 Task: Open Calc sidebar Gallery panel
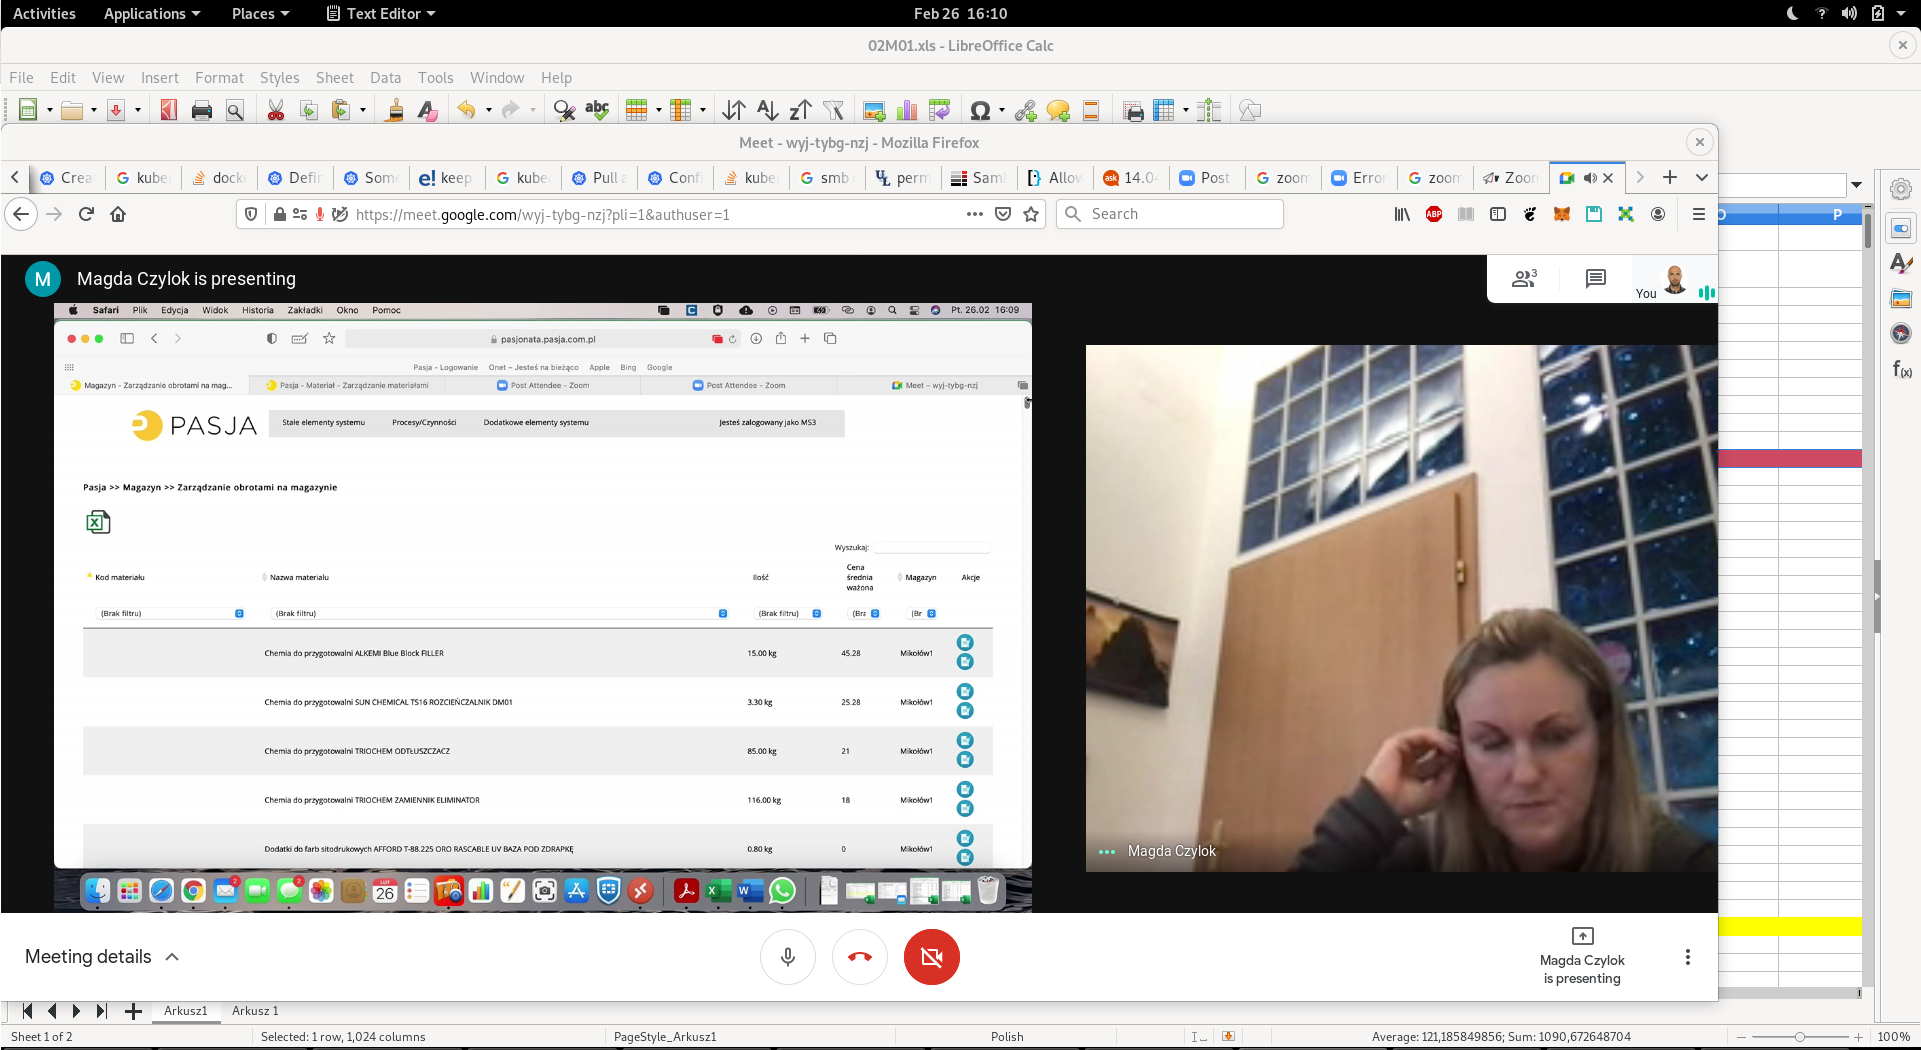click(1901, 298)
